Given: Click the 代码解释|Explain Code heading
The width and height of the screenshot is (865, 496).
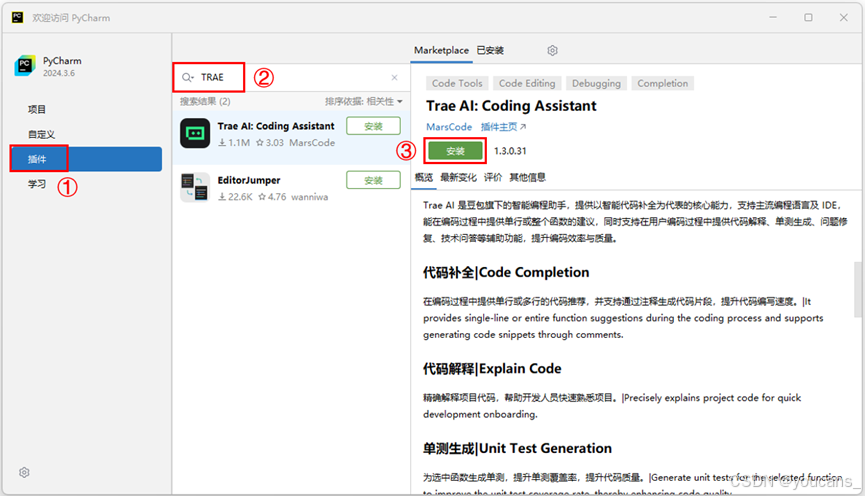Looking at the screenshot, I should point(492,369).
